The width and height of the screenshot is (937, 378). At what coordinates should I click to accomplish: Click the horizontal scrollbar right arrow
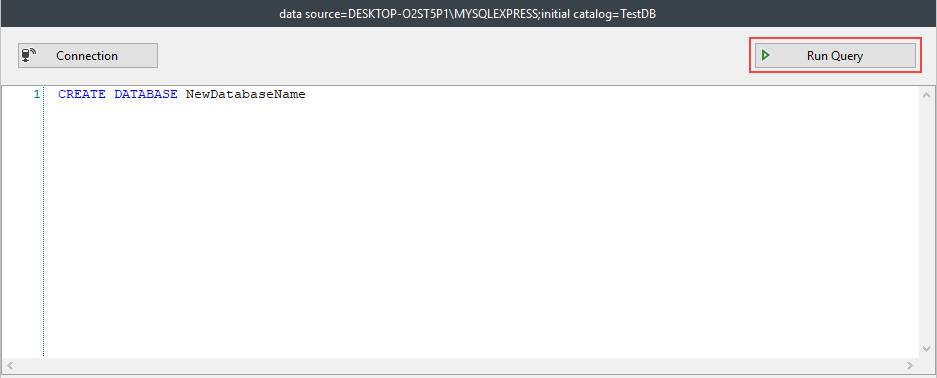coord(910,365)
